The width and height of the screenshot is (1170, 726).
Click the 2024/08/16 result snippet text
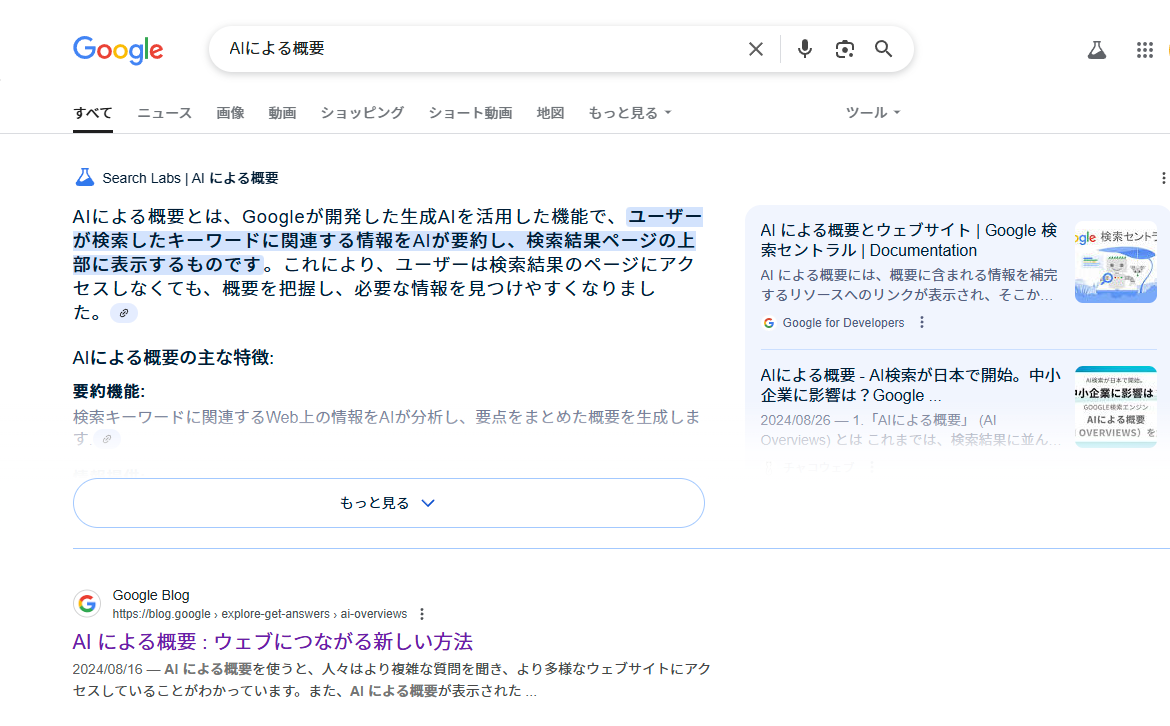click(392, 680)
